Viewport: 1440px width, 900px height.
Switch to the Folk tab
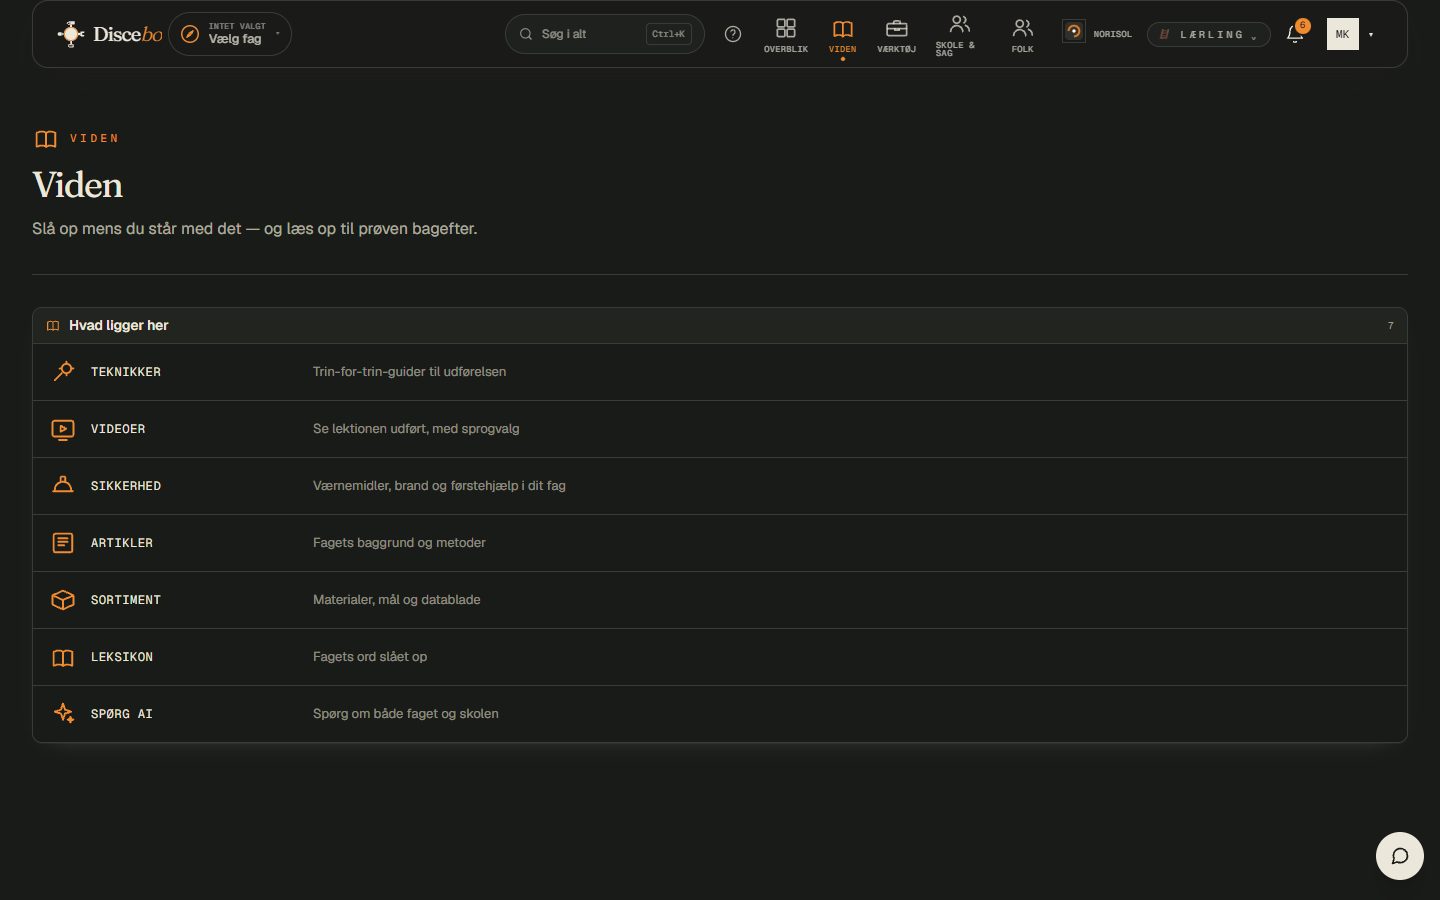click(1022, 36)
